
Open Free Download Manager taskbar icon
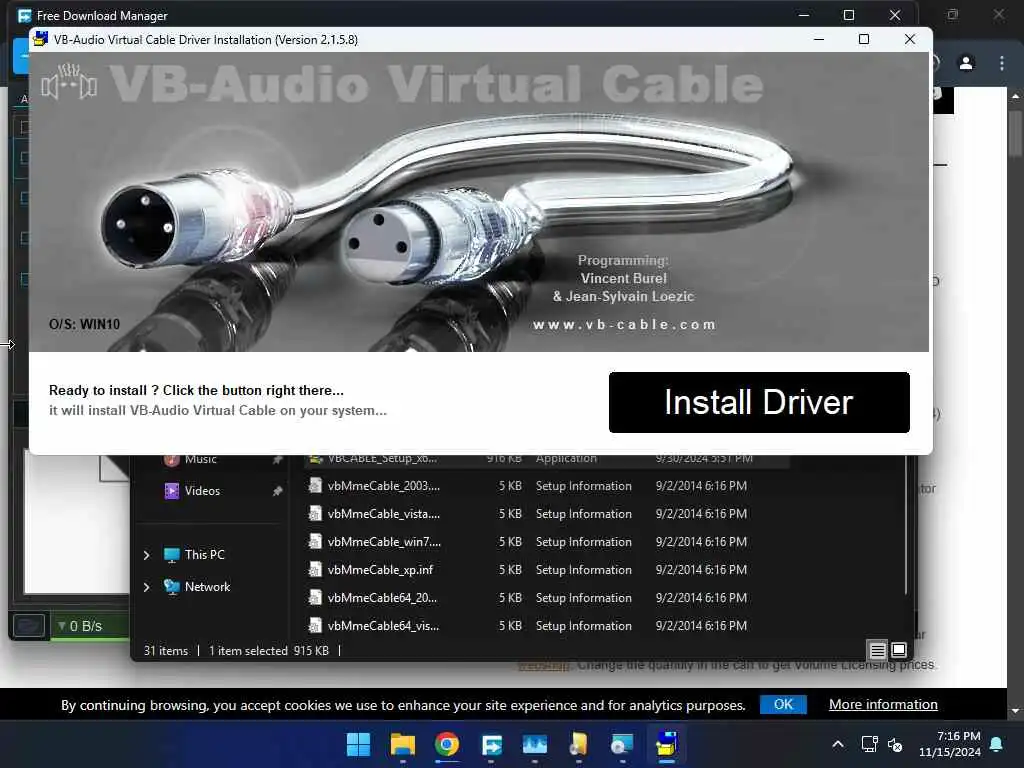coord(491,744)
